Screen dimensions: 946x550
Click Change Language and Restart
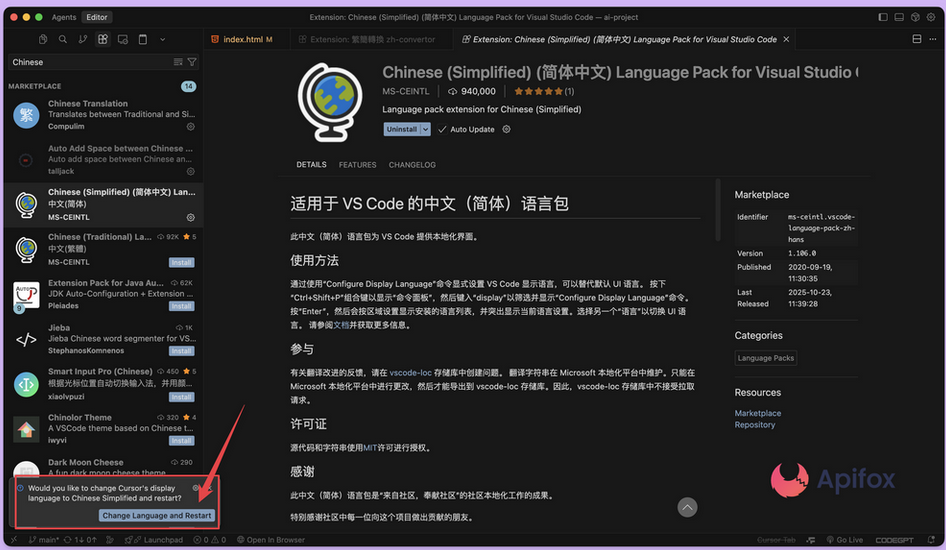point(157,516)
